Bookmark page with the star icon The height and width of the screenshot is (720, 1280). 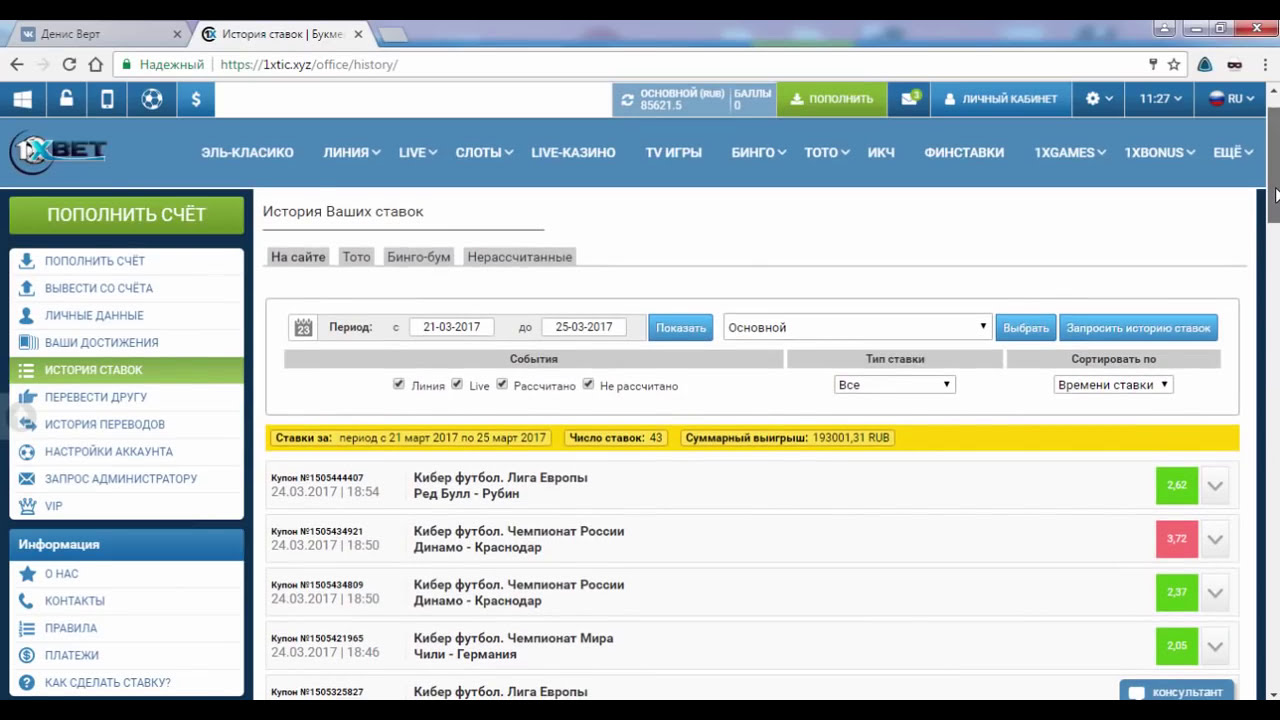point(1174,64)
